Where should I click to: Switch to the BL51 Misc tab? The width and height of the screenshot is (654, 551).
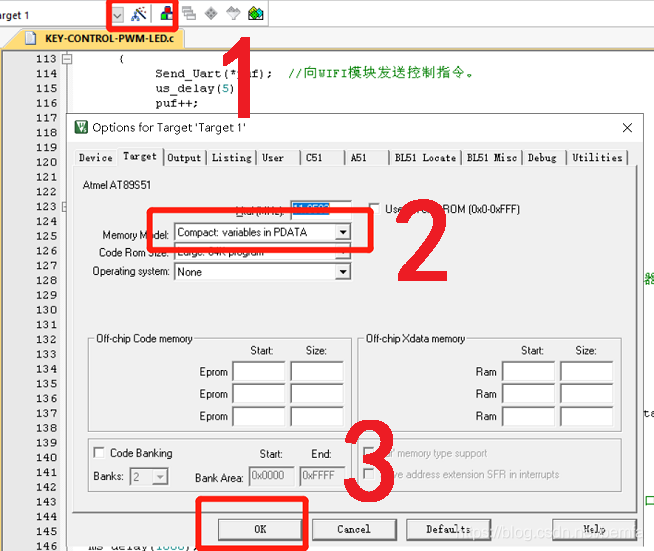(x=492, y=158)
